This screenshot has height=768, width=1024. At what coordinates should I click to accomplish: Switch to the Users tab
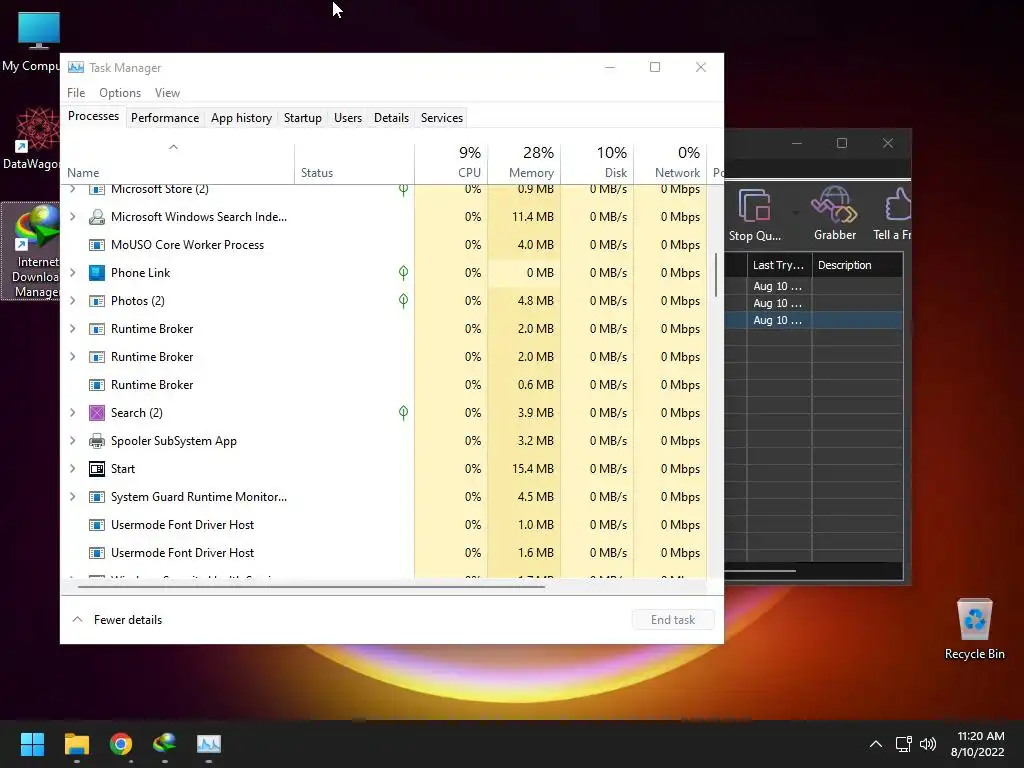click(347, 118)
